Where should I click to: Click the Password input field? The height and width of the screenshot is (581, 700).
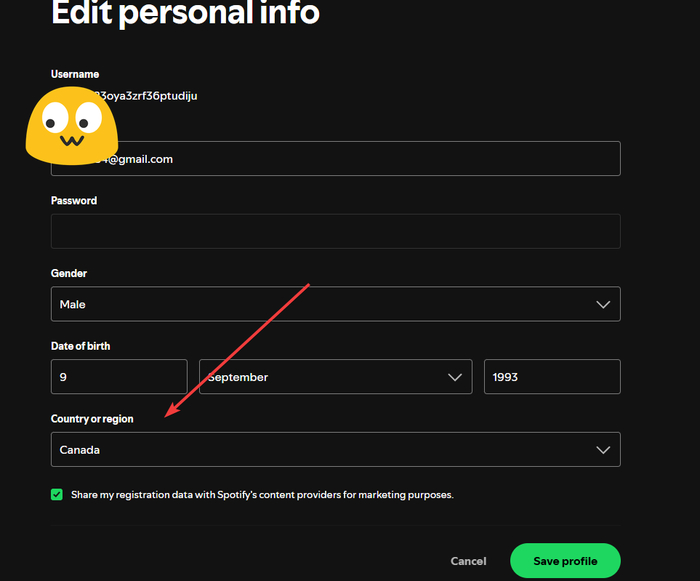click(336, 231)
